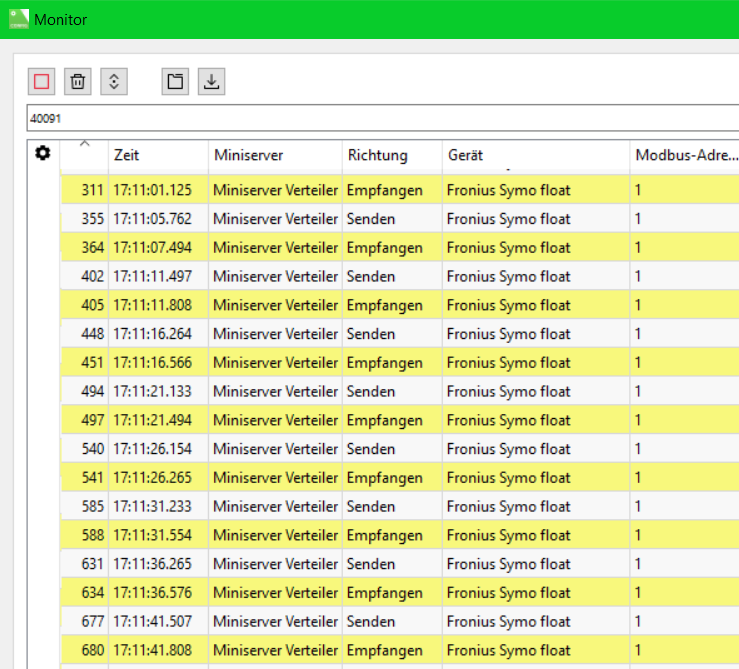
Task: Select row number 634
Action: [92, 593]
